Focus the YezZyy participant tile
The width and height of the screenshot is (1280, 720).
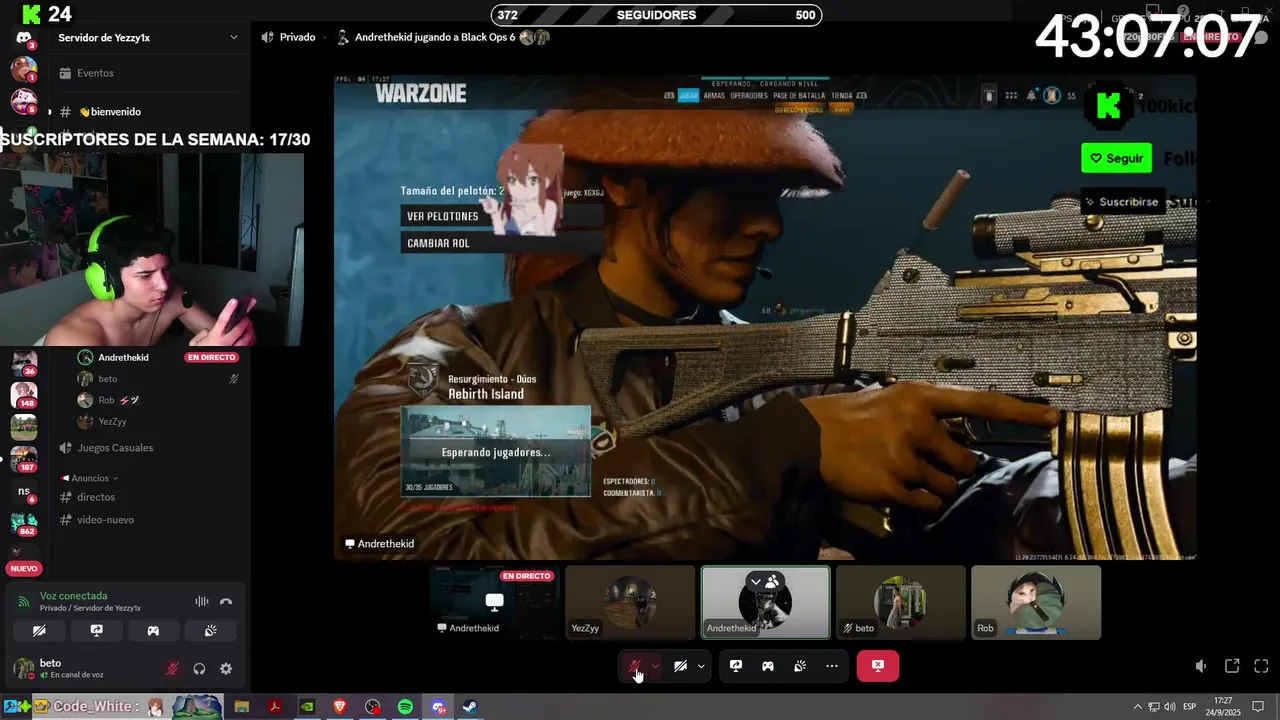(x=630, y=602)
